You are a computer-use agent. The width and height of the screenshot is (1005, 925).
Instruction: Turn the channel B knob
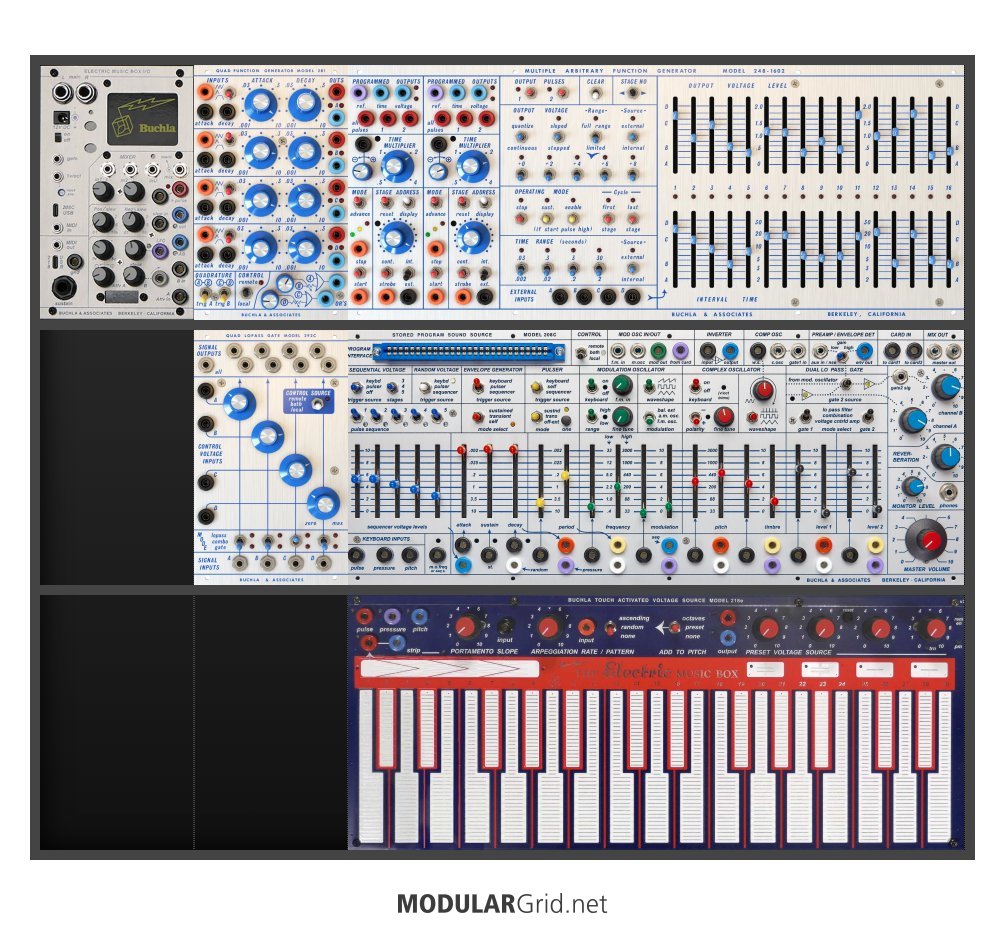[946, 387]
